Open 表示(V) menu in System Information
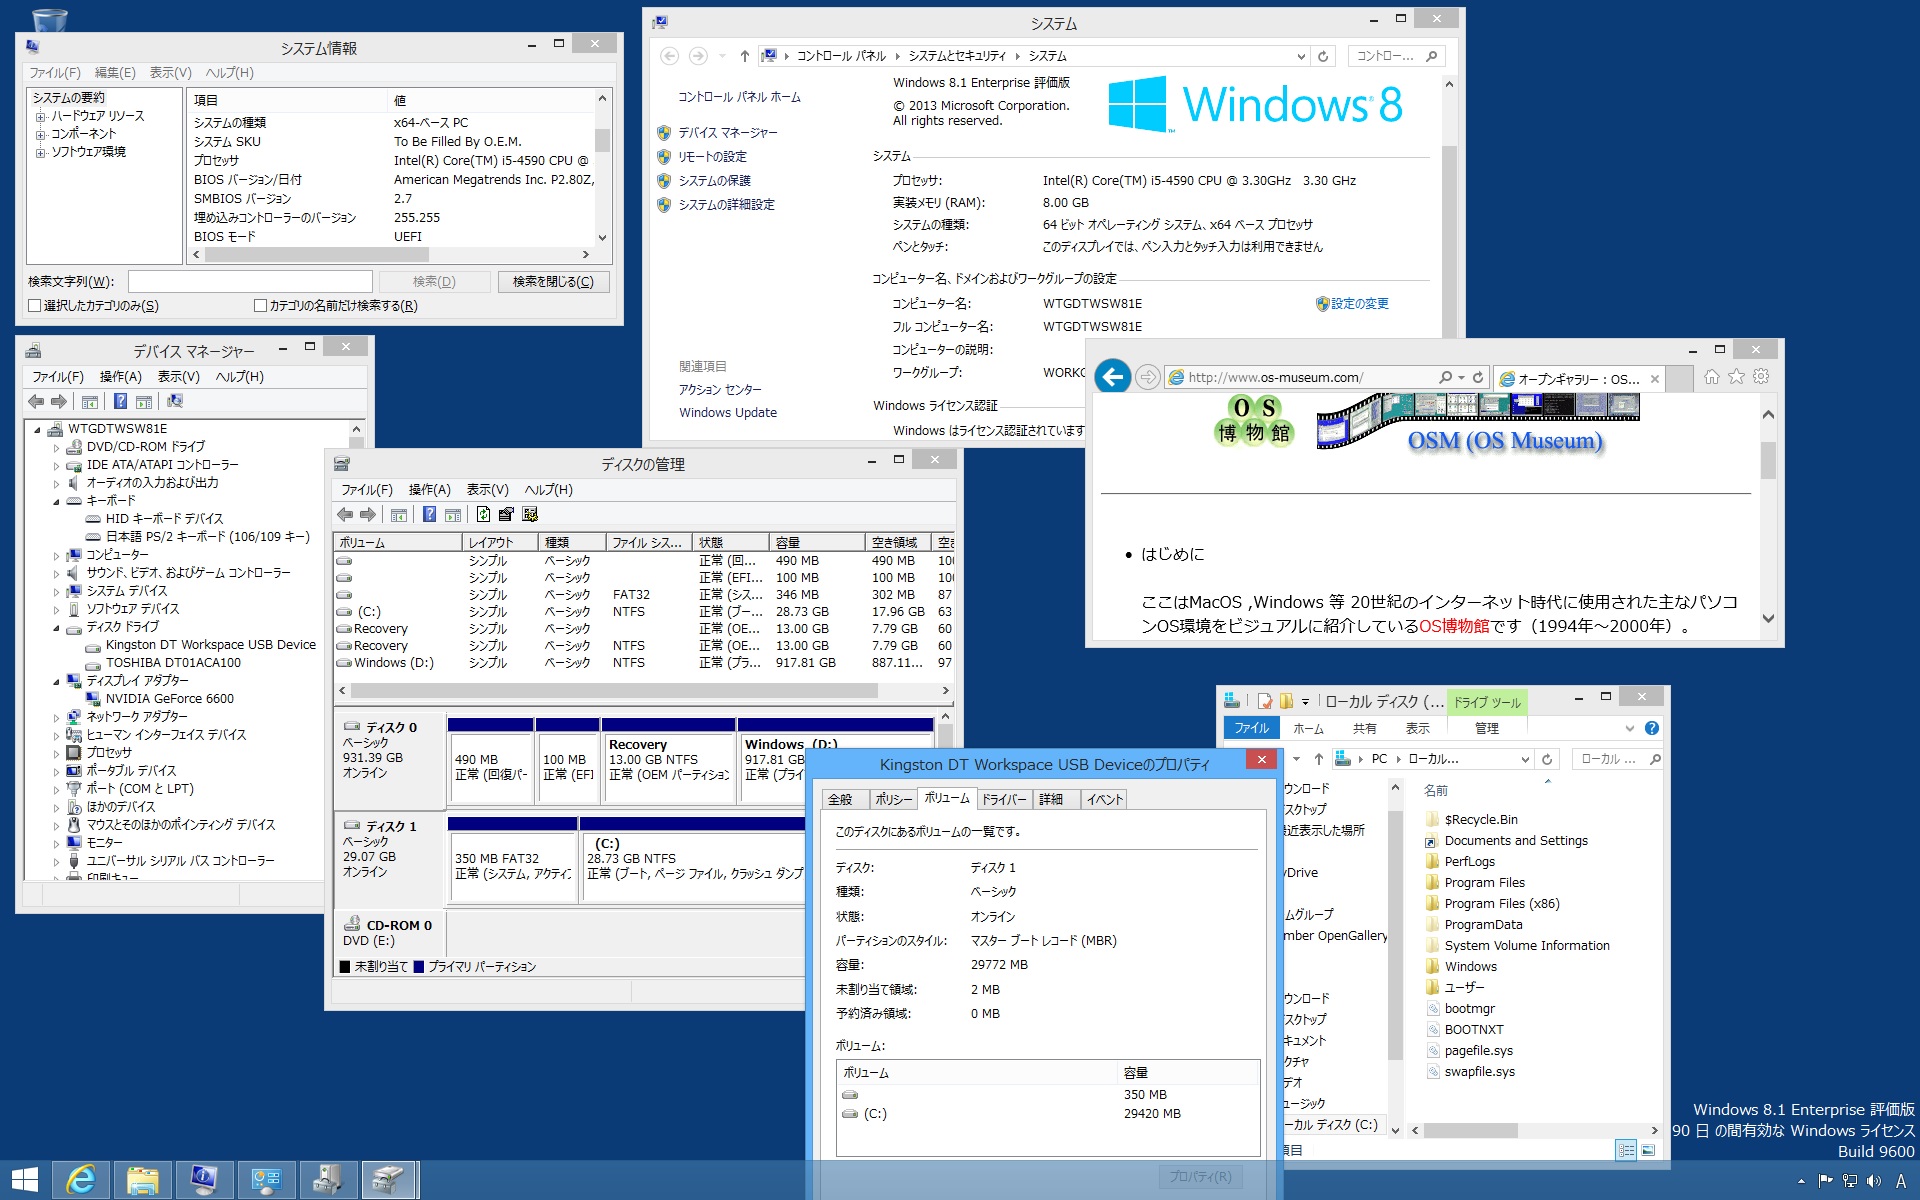This screenshot has height=1200, width=1920. click(170, 73)
